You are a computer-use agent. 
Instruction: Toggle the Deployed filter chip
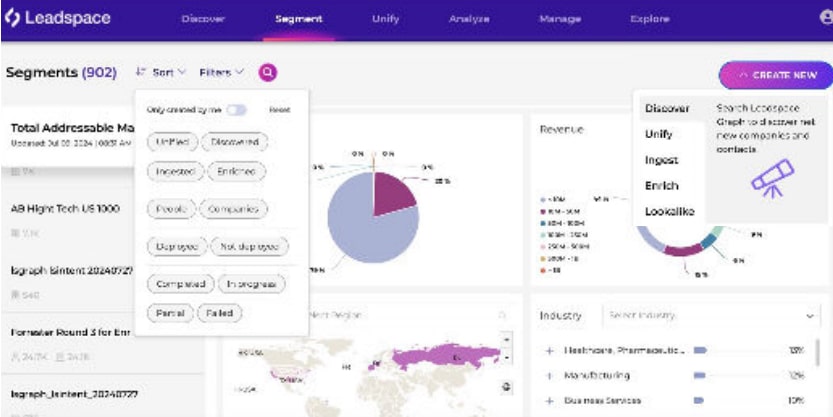177,246
